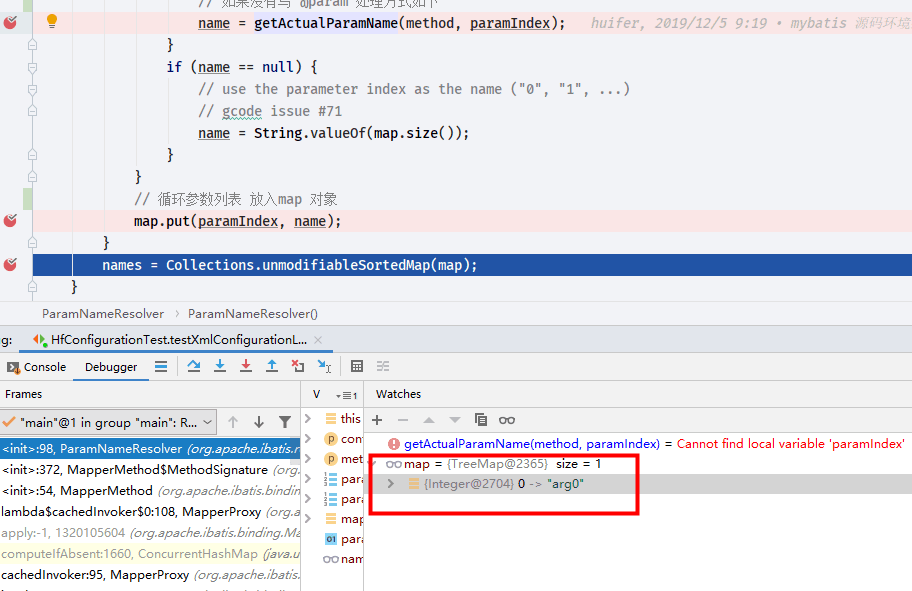Screen dimensions: 912x591
Task: Collapse the 'if (name == null)' code block
Action: (33, 67)
